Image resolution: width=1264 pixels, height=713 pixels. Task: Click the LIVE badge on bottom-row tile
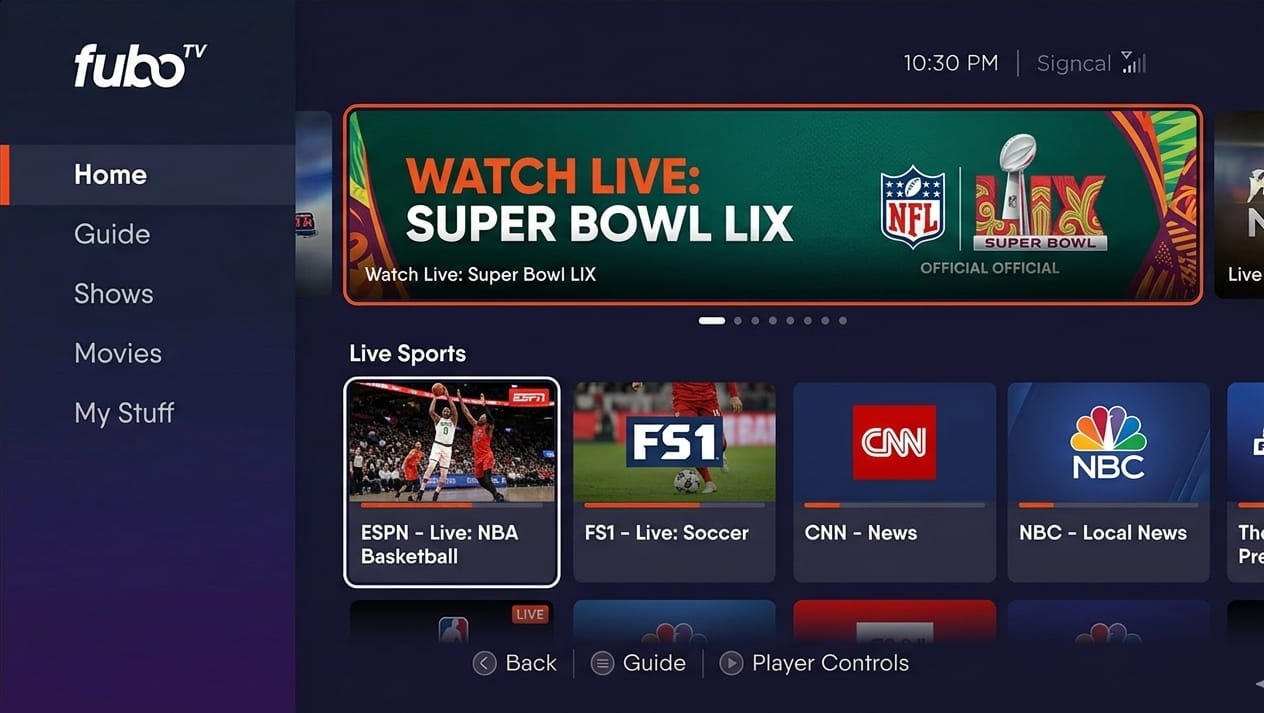click(x=530, y=614)
